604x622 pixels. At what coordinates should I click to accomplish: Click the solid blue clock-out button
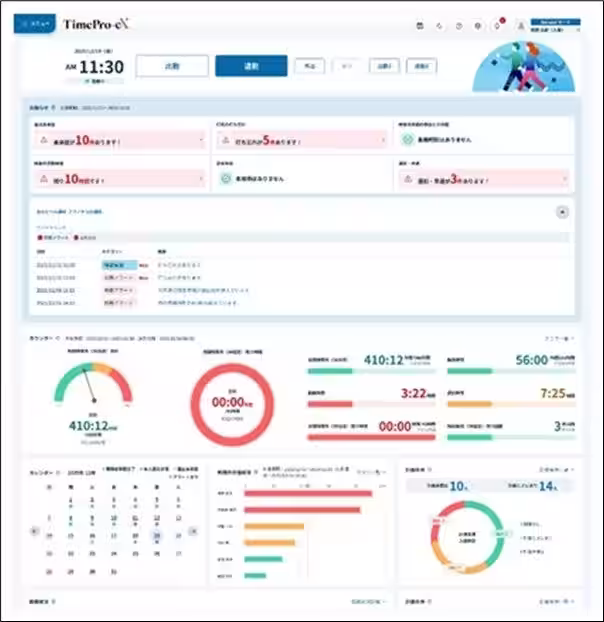251,66
